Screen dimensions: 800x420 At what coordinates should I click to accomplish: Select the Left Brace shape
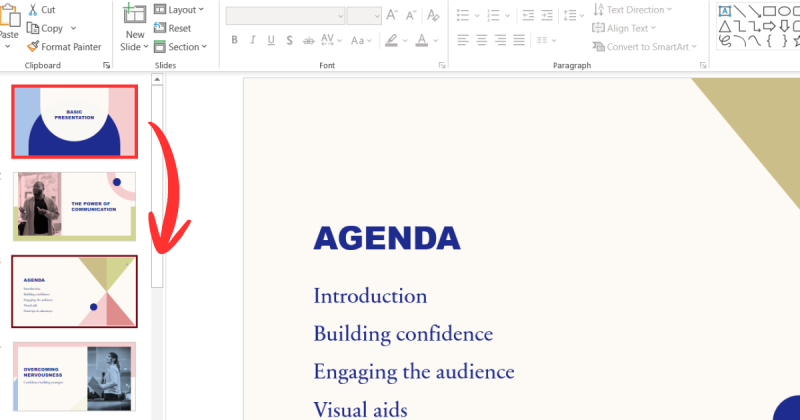[769, 40]
